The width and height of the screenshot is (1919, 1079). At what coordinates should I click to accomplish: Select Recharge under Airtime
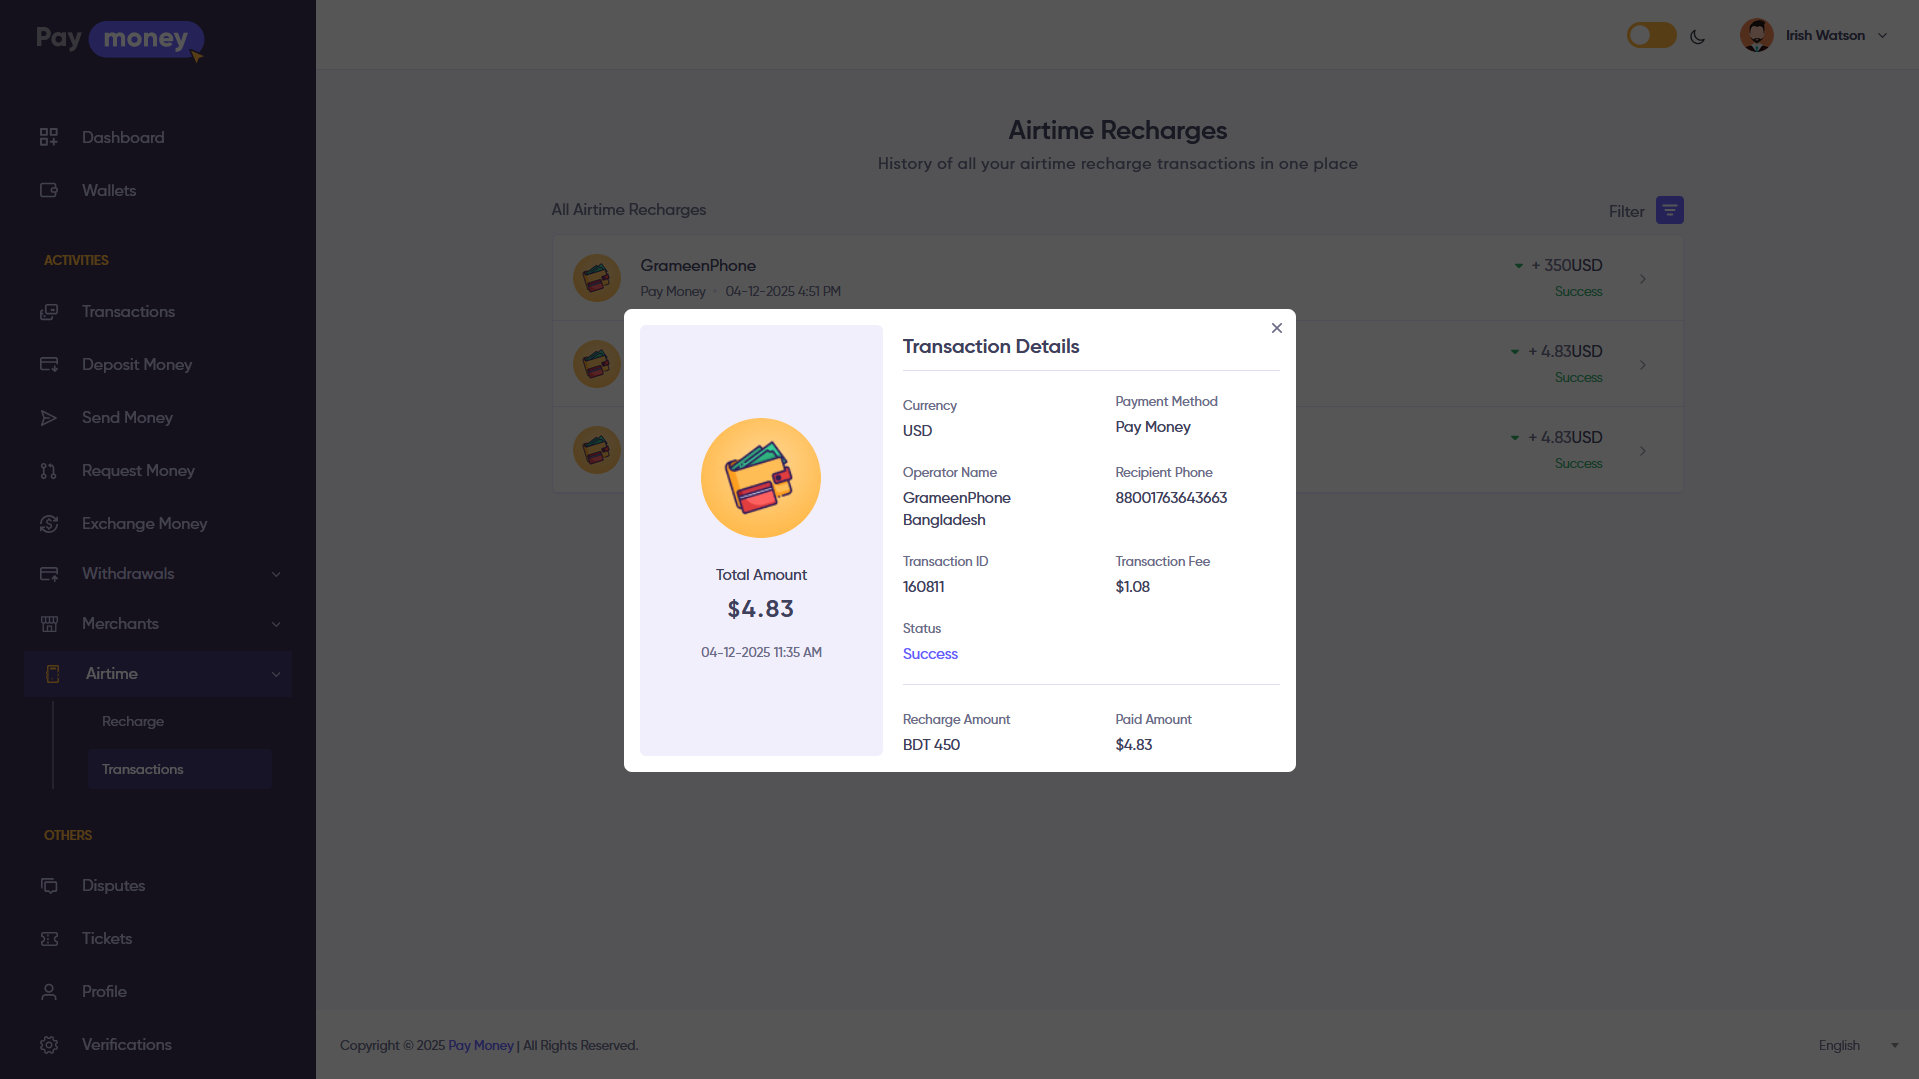point(132,721)
